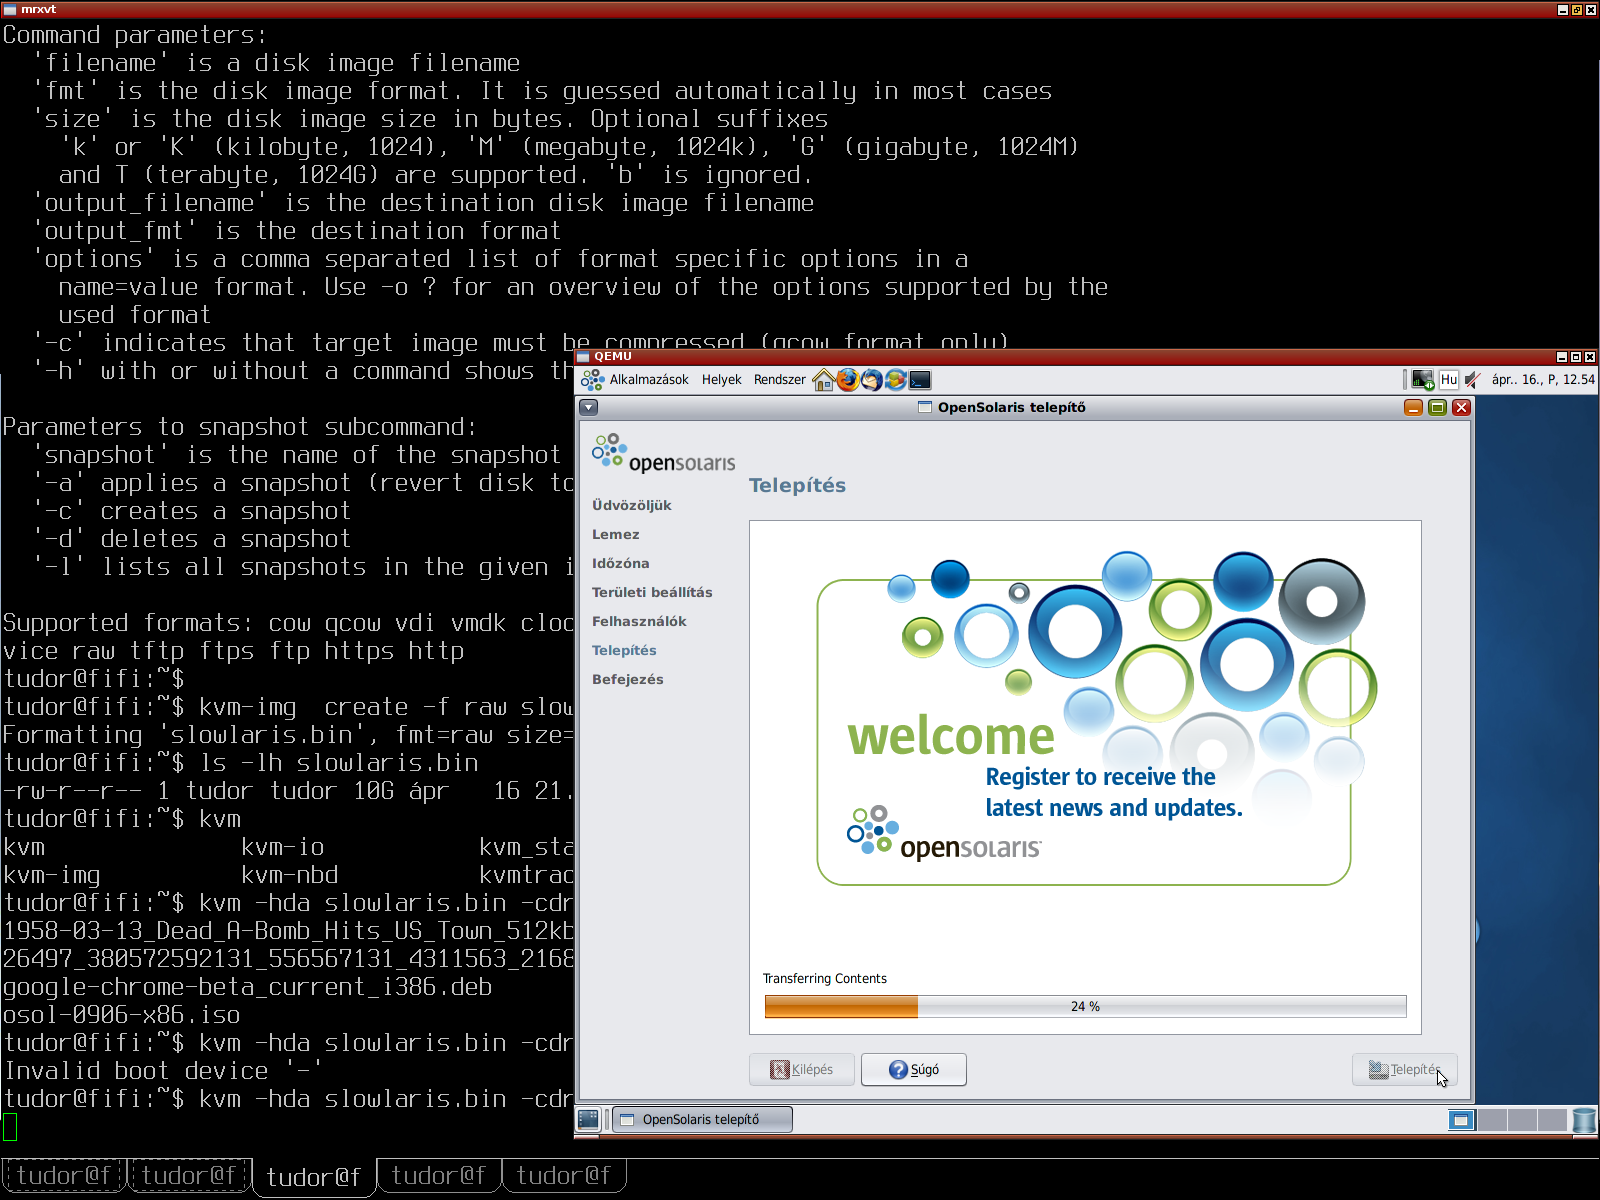
Task: Click the installation progress bar
Action: pyautogui.click(x=1085, y=1006)
